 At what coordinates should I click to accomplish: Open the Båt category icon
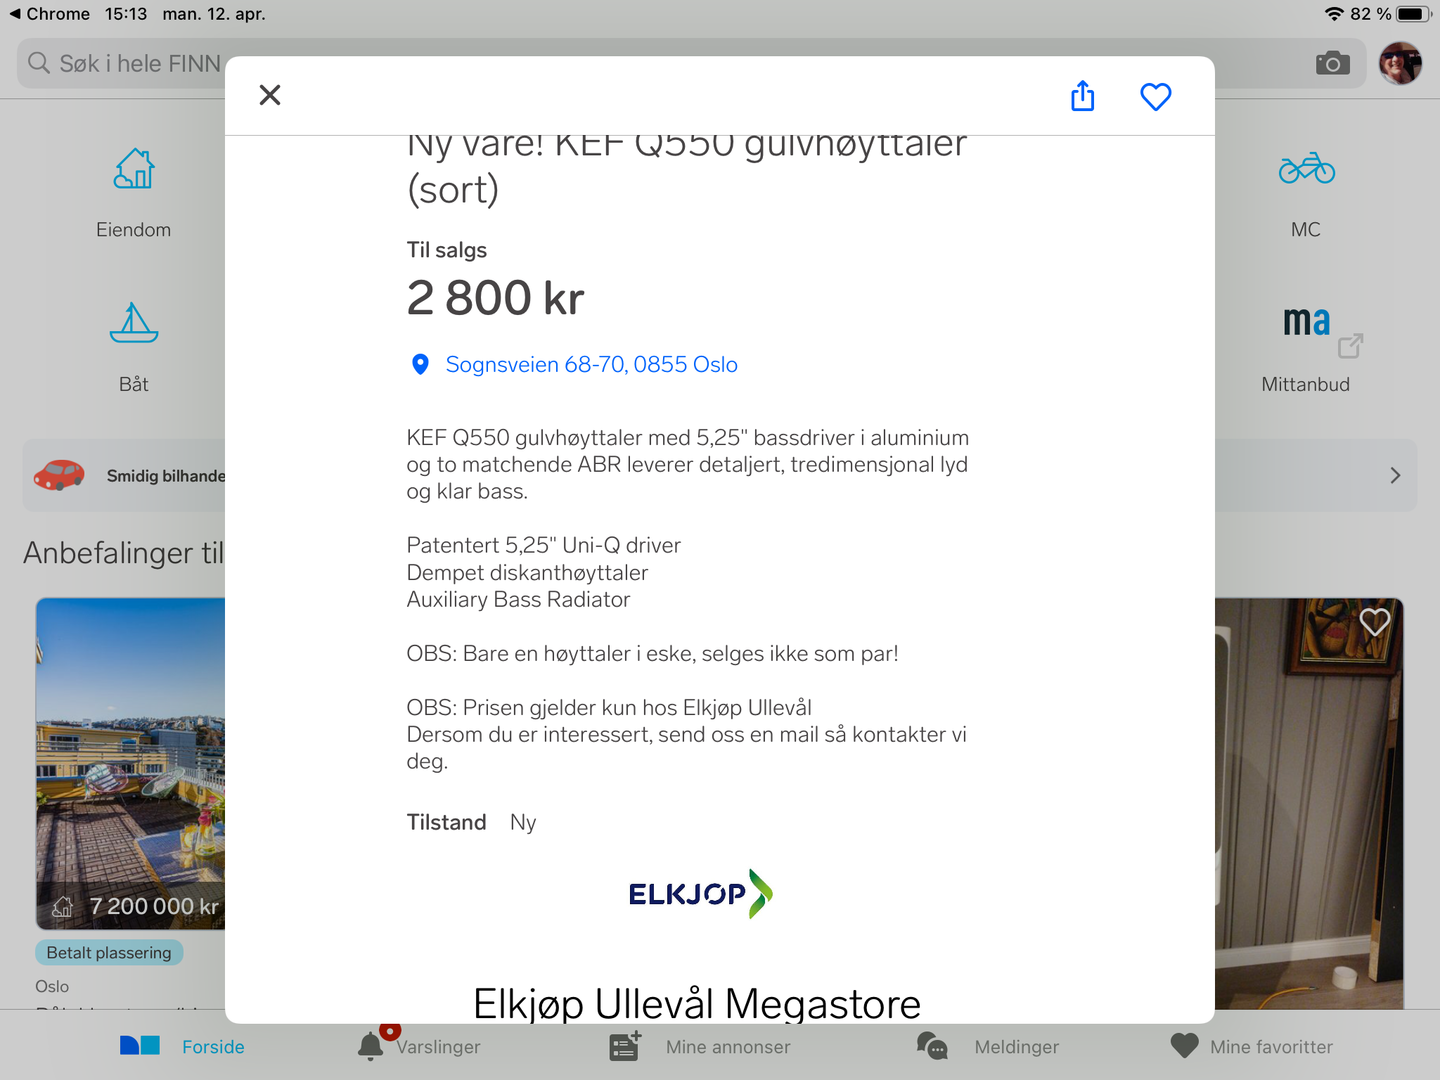click(134, 323)
